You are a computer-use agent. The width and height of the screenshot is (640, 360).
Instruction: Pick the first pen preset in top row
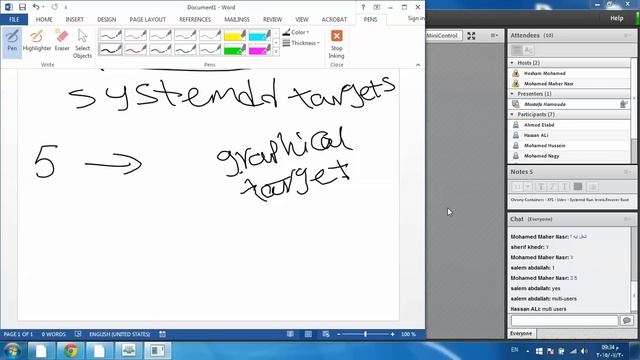pyautogui.click(x=111, y=36)
